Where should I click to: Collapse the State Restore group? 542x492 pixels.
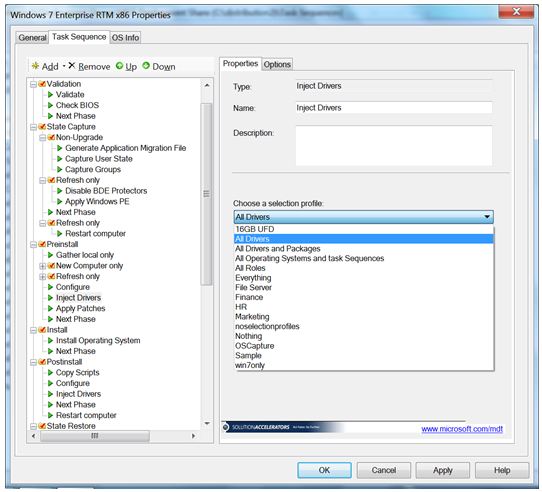coord(33,427)
